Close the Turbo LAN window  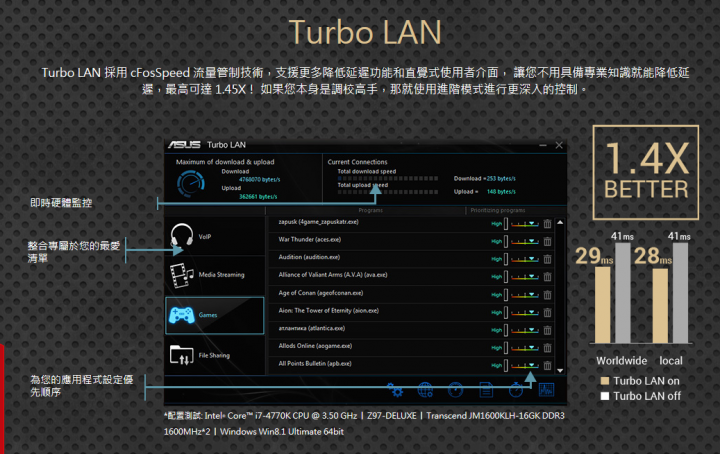[559, 145]
